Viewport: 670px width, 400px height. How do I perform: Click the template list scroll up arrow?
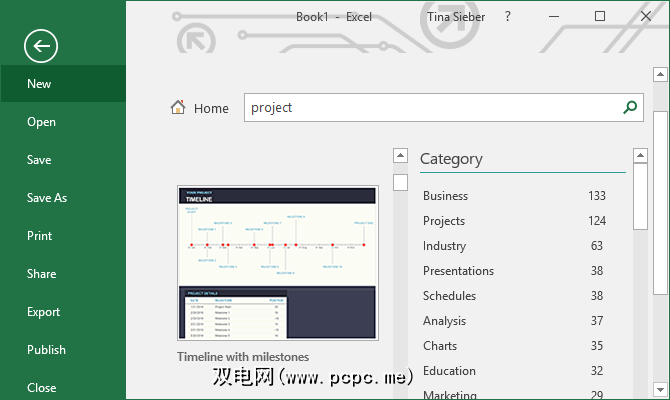coord(400,156)
